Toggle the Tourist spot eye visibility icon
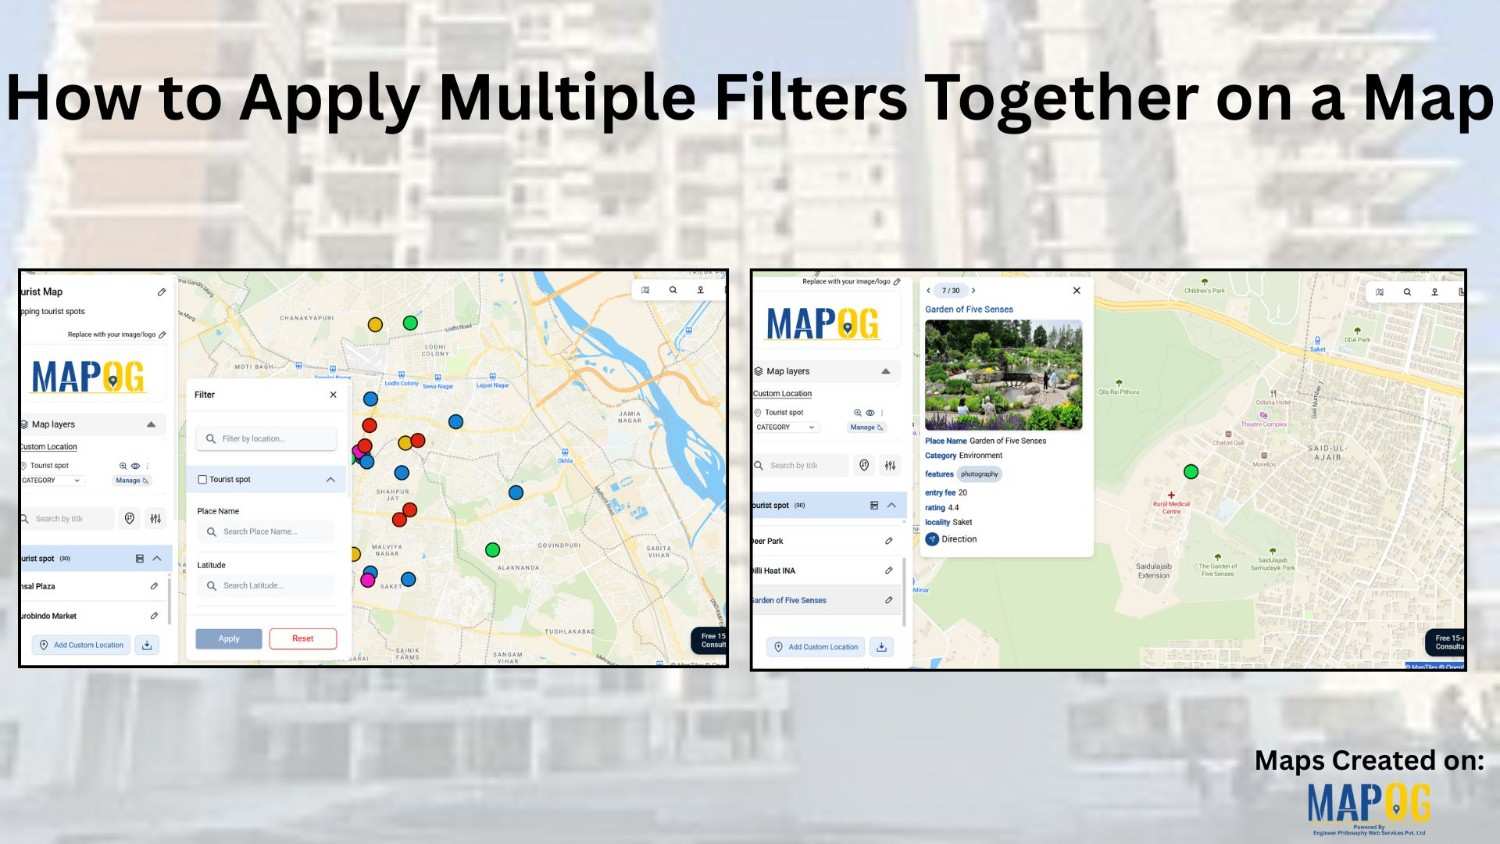Image resolution: width=1500 pixels, height=844 pixels. (134, 464)
